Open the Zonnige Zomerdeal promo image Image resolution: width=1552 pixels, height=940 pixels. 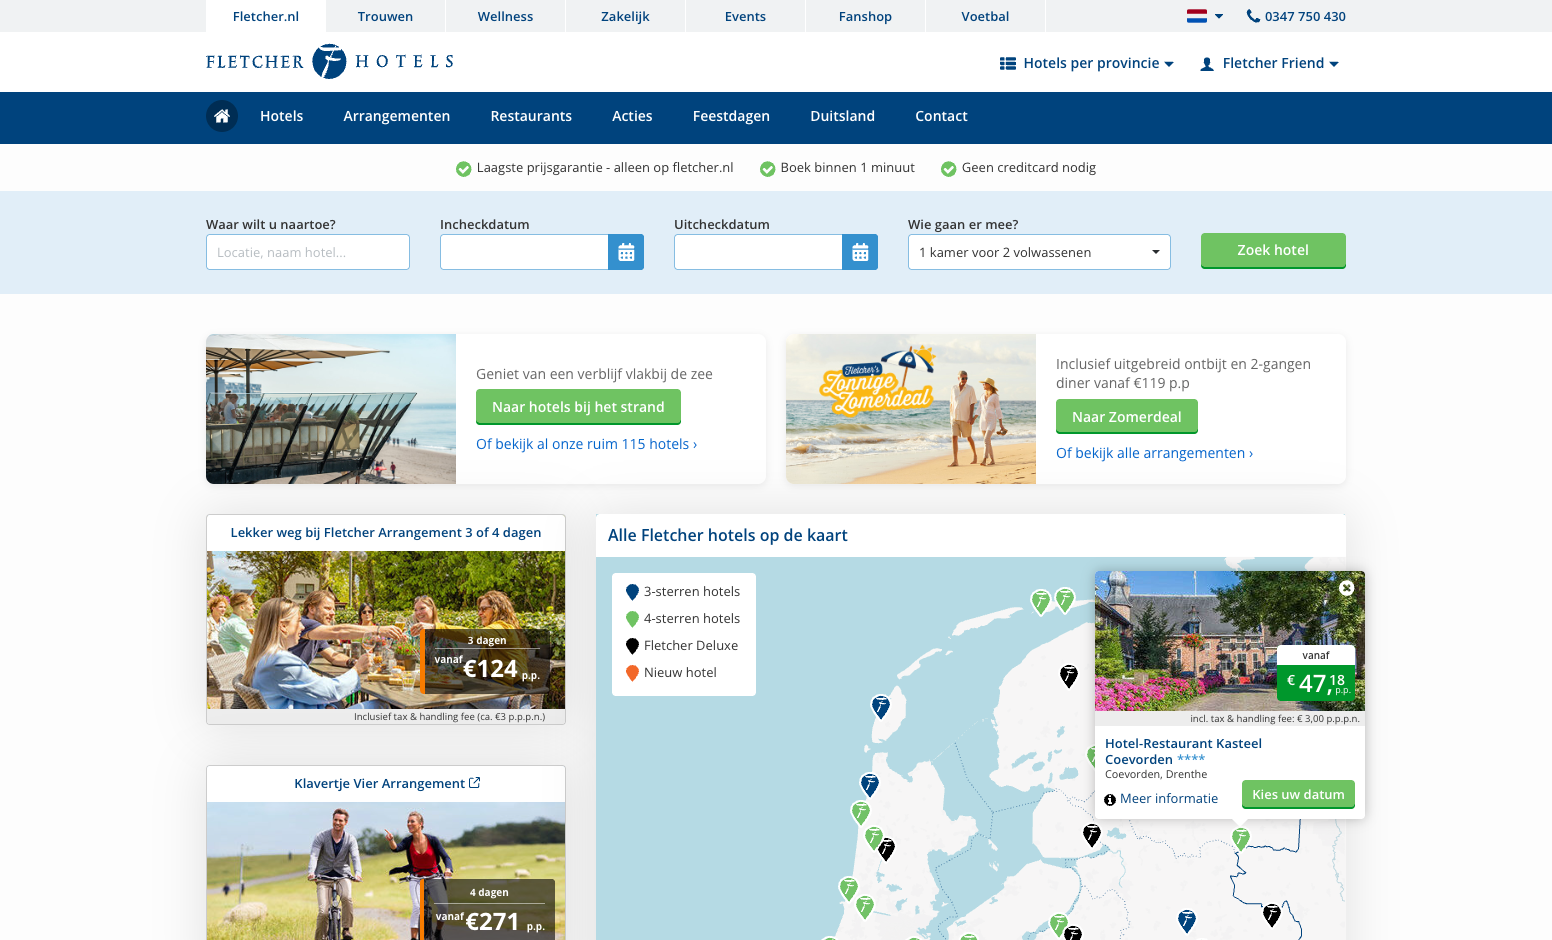click(911, 409)
